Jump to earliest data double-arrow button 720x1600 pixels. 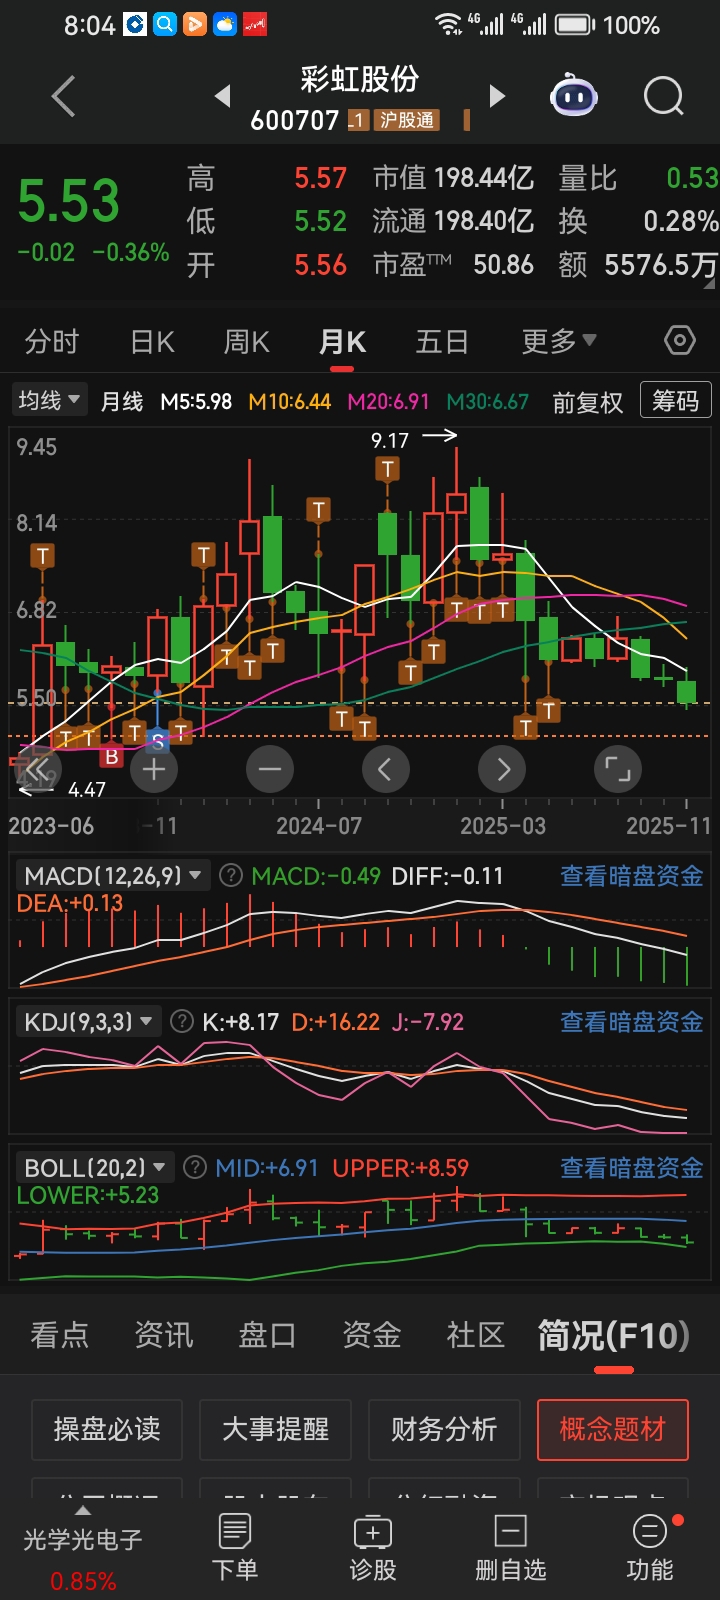38,769
